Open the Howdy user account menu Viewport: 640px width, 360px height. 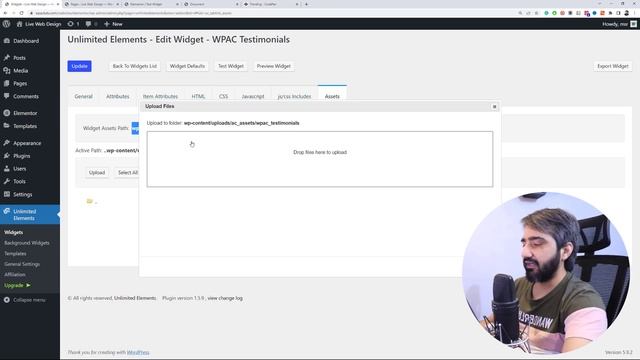(619, 24)
